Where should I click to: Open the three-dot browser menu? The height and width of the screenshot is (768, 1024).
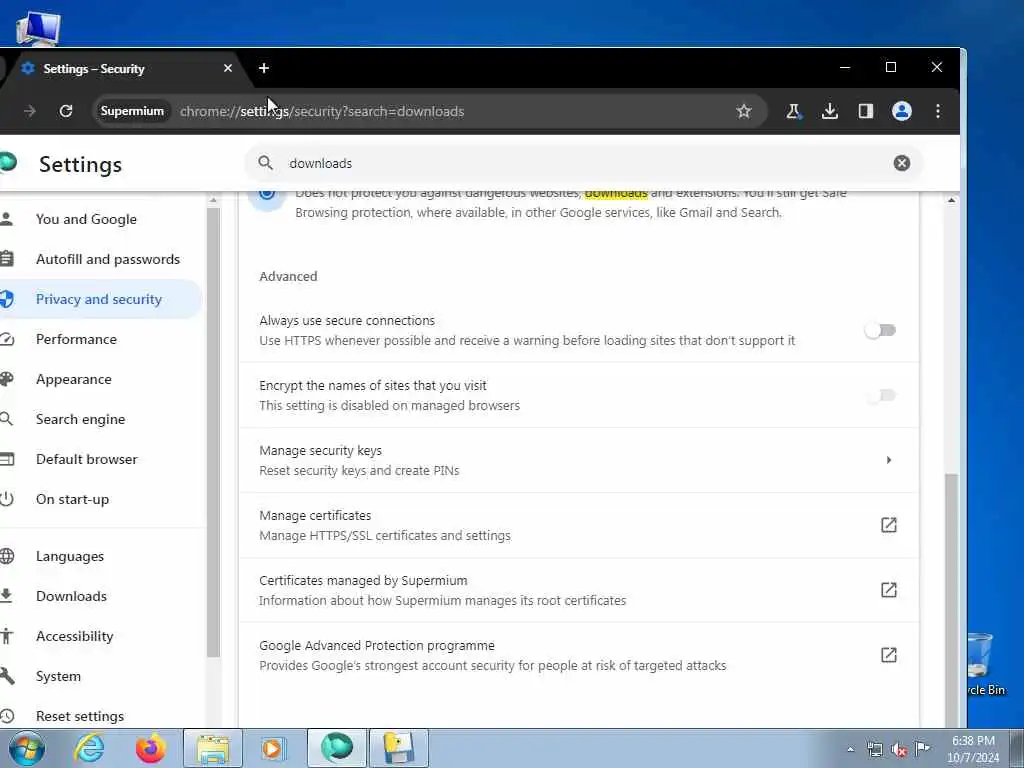point(938,111)
